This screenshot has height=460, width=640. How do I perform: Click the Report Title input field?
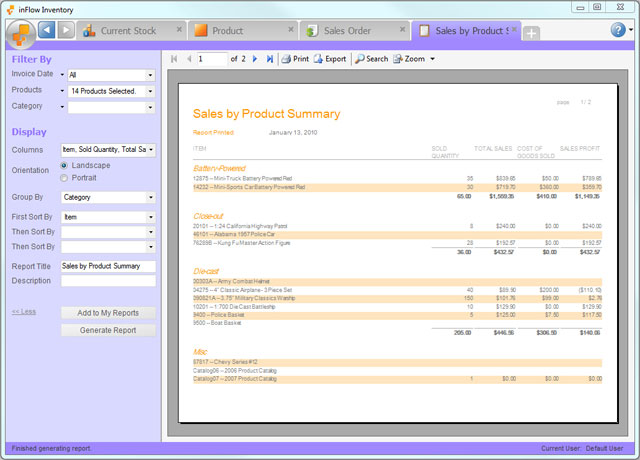(x=108, y=266)
